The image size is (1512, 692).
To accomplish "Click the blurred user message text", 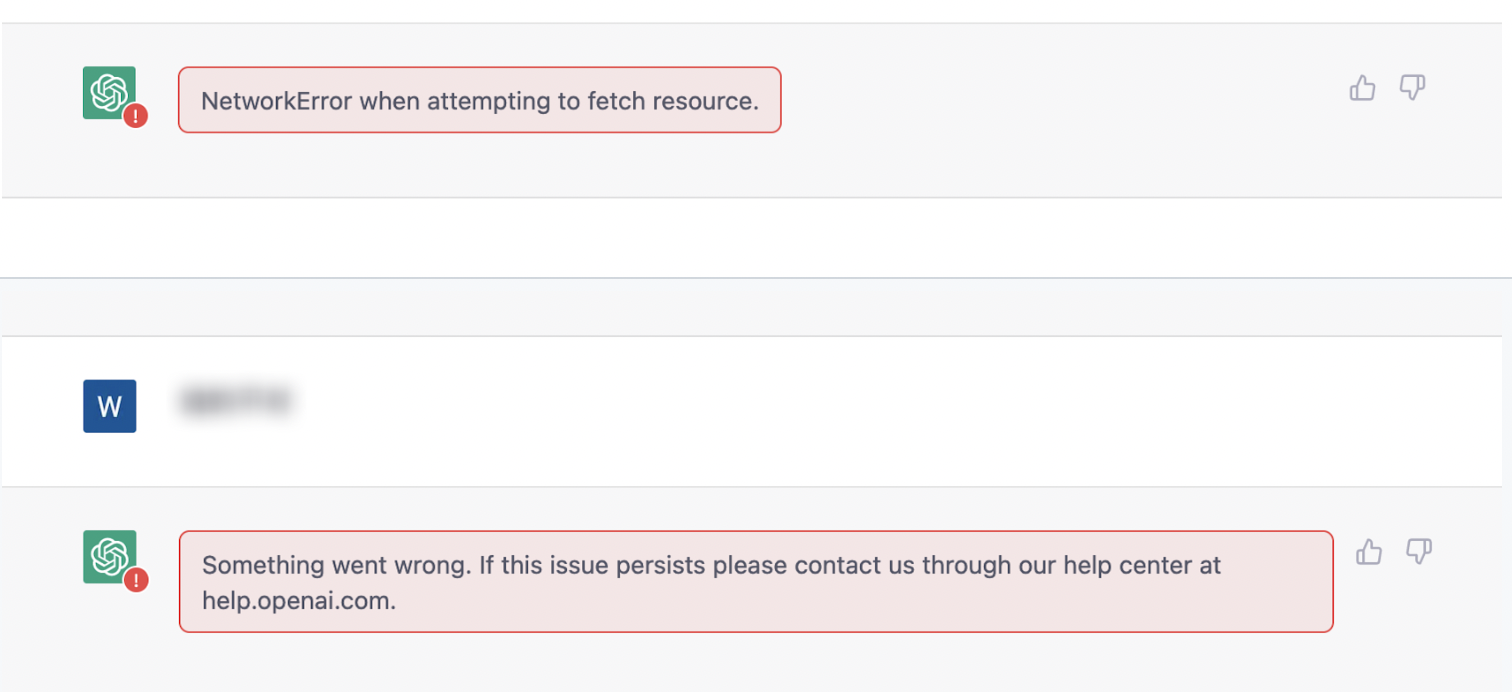I will [x=237, y=401].
